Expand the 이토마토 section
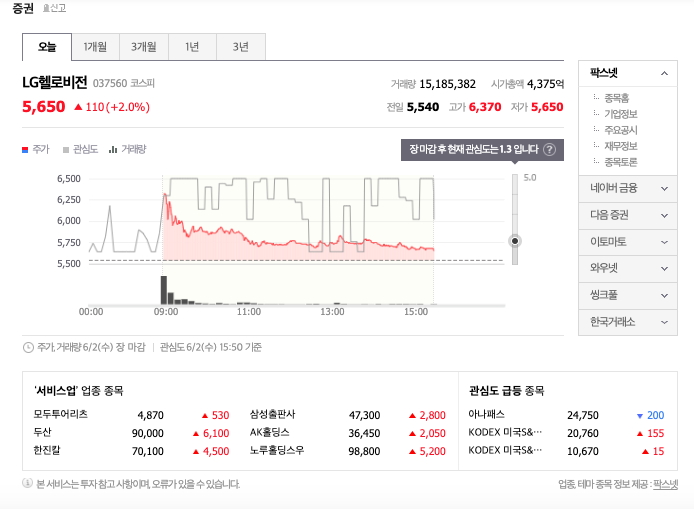The width and height of the screenshot is (694, 509). tap(628, 242)
